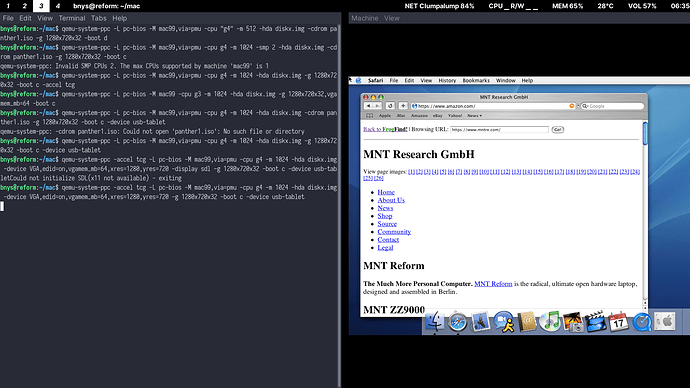Click Safari's forward arrow button
Viewport: 690px width, 388px height.
click(x=378, y=106)
